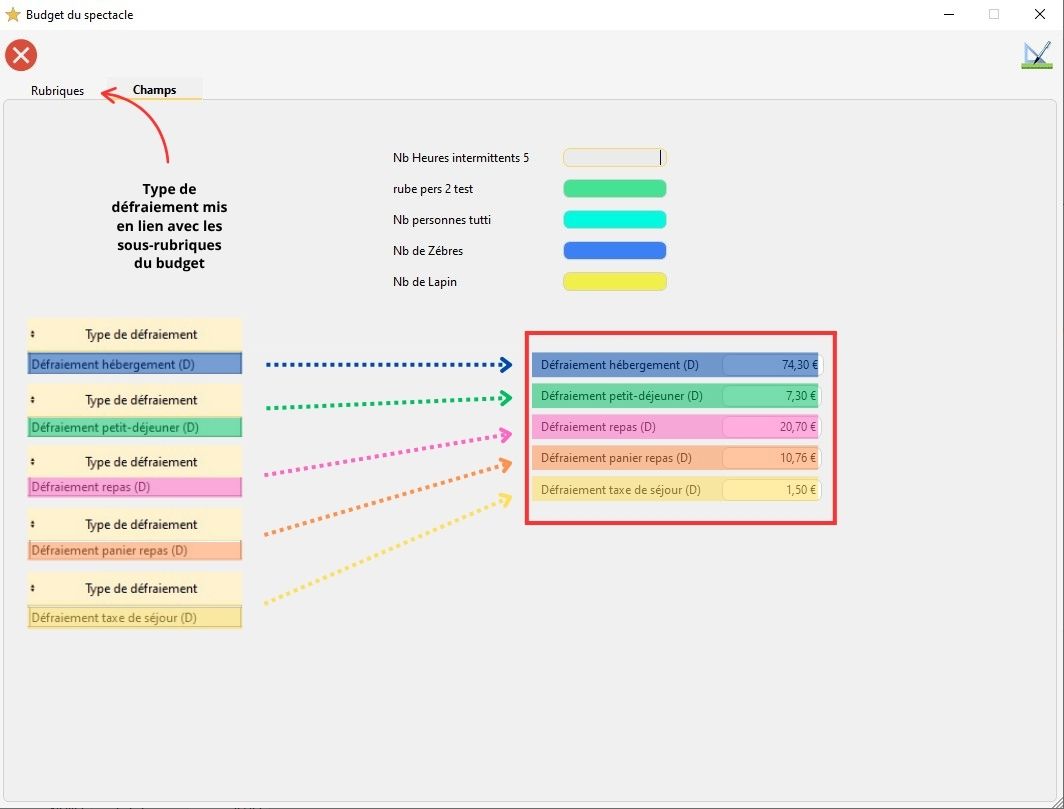Expand Type de défraiement header above repas field
Image resolution: width=1064 pixels, height=809 pixels.
(x=141, y=462)
